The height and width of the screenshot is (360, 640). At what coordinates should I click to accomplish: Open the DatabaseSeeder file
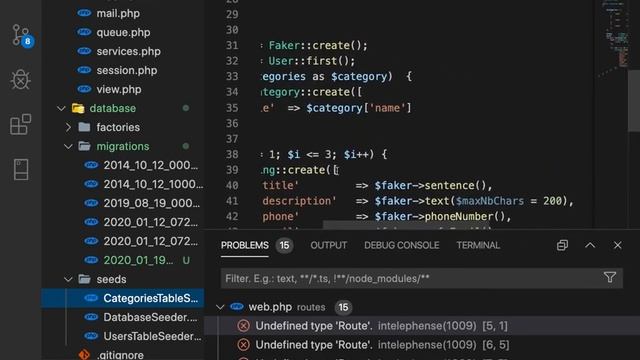[150, 317]
